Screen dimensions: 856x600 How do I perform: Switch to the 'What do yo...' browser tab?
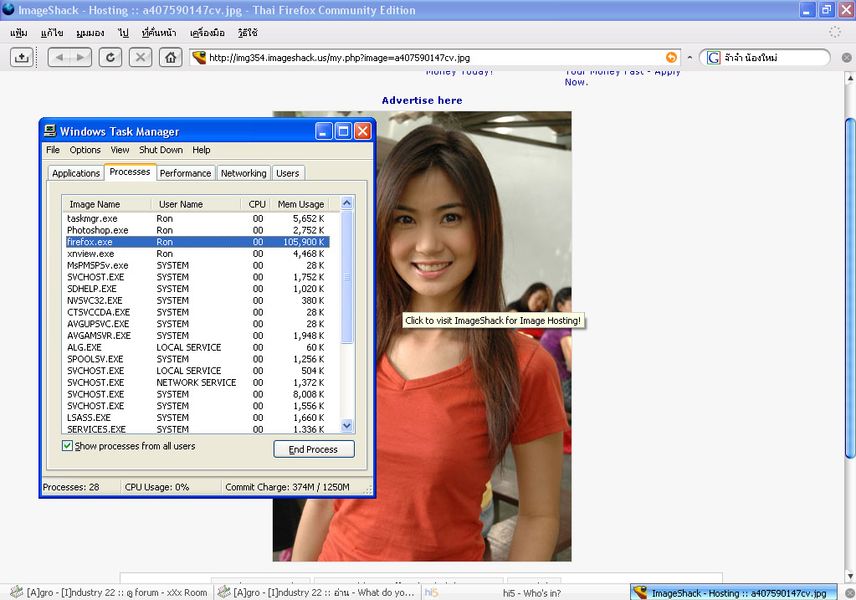tap(317, 593)
